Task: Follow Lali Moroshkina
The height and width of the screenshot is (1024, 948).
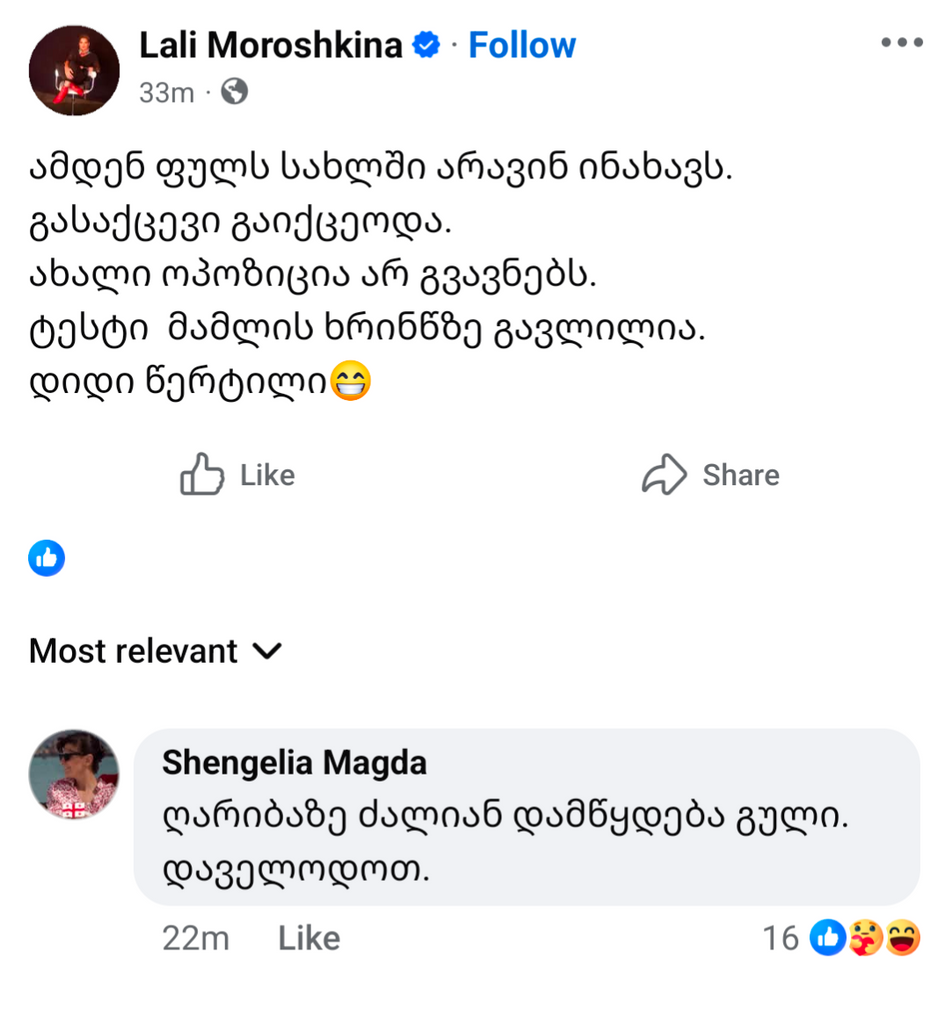Action: 522,45
